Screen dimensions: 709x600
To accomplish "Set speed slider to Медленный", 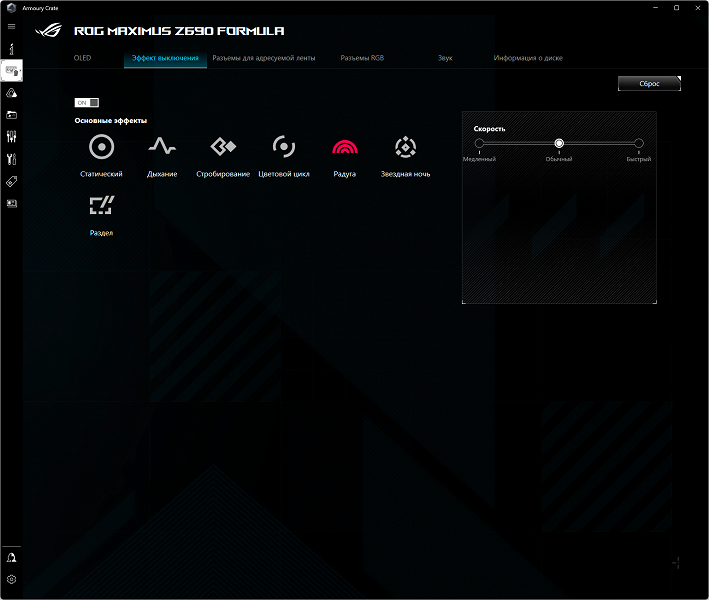I will point(479,143).
